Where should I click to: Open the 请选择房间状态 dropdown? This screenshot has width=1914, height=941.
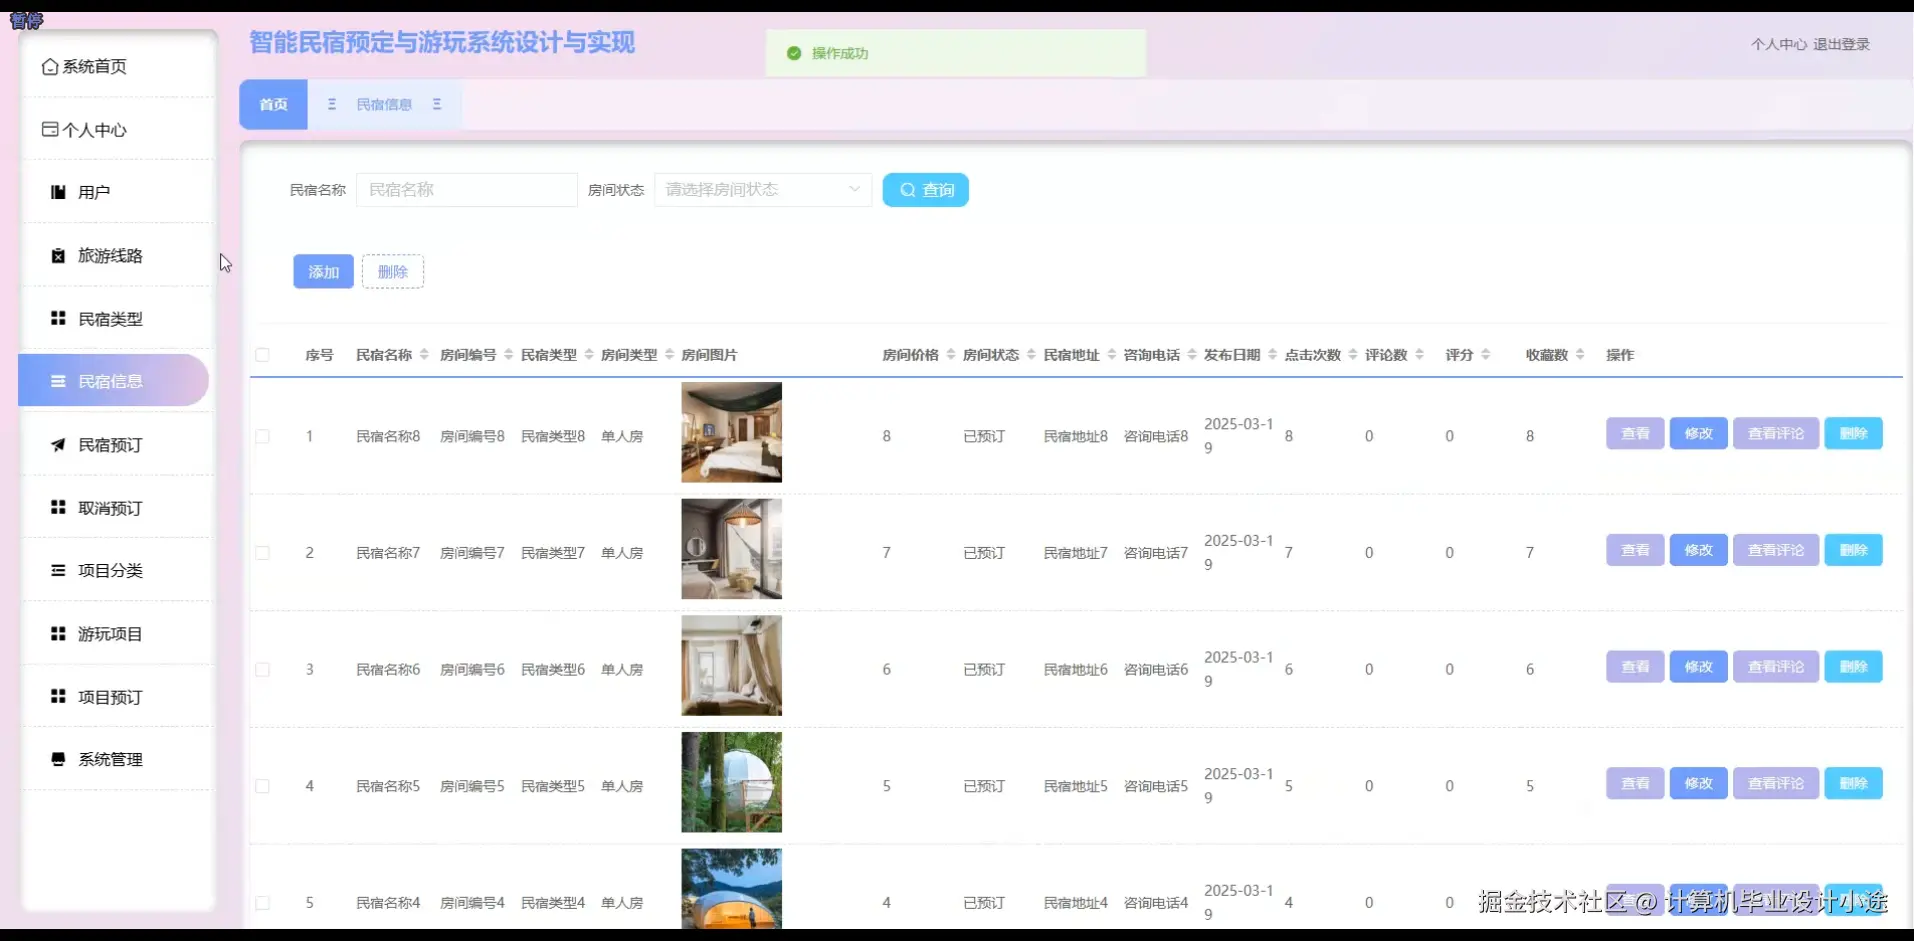pos(763,190)
